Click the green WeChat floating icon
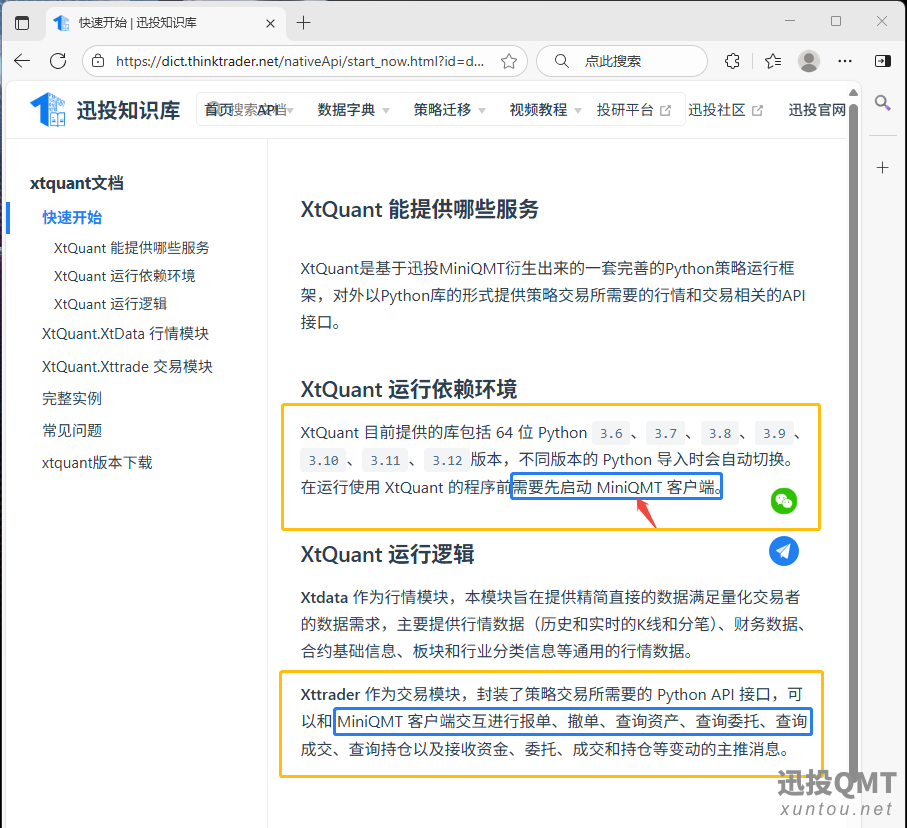The height and width of the screenshot is (828, 907). (784, 501)
